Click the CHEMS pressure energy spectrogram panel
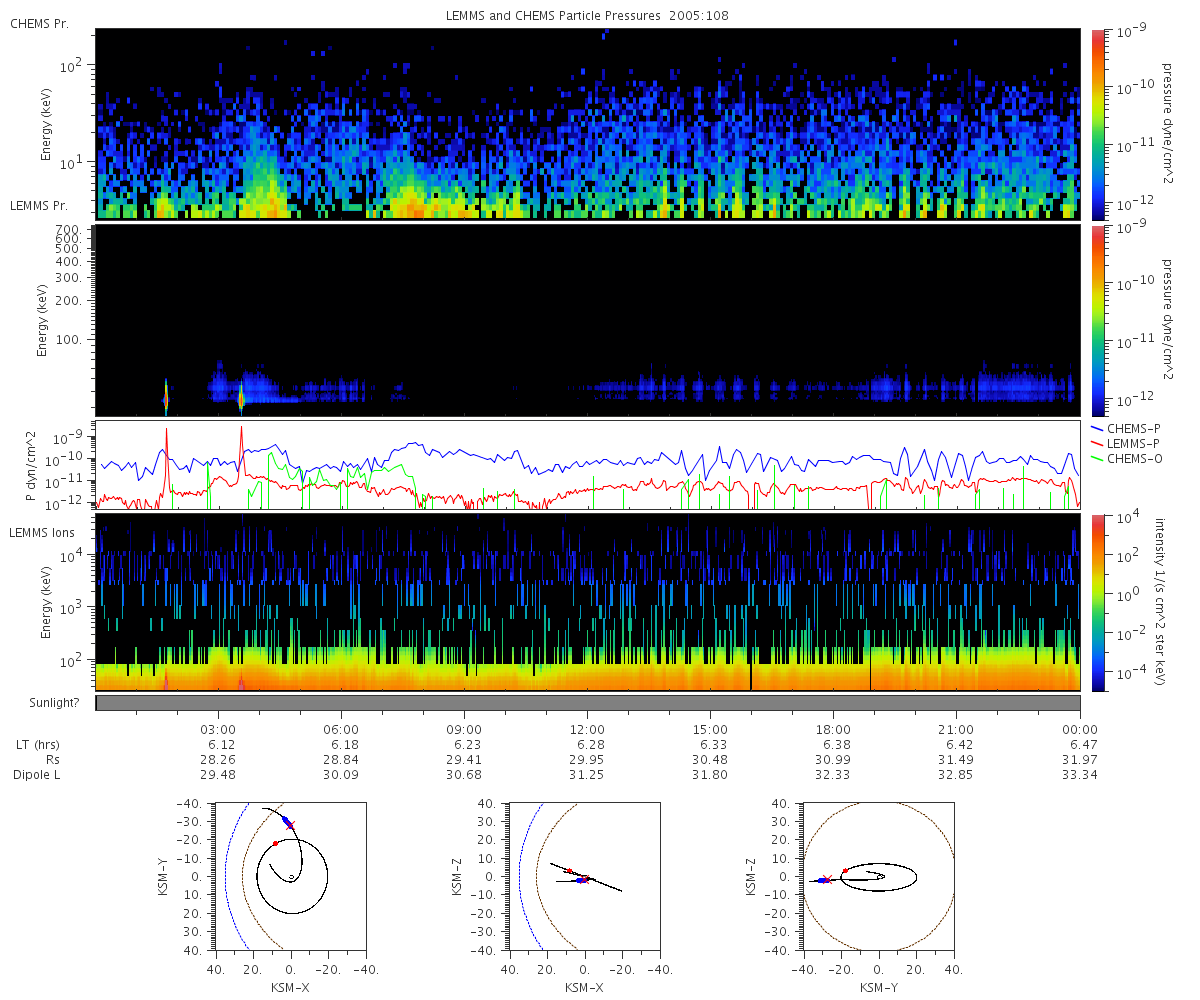Image resolution: width=1200 pixels, height=1000 pixels. [x=588, y=124]
